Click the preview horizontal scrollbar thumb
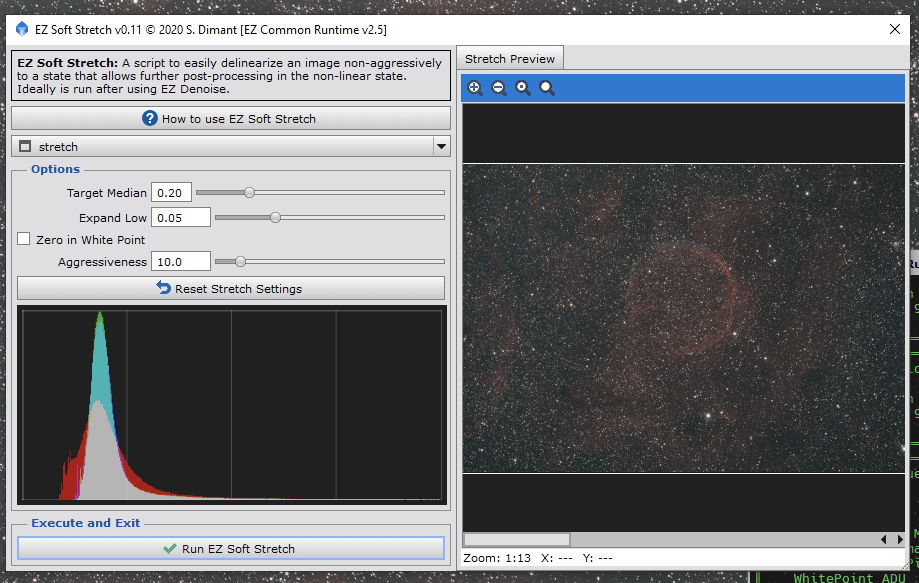The width and height of the screenshot is (919, 583). pyautogui.click(x=516, y=539)
